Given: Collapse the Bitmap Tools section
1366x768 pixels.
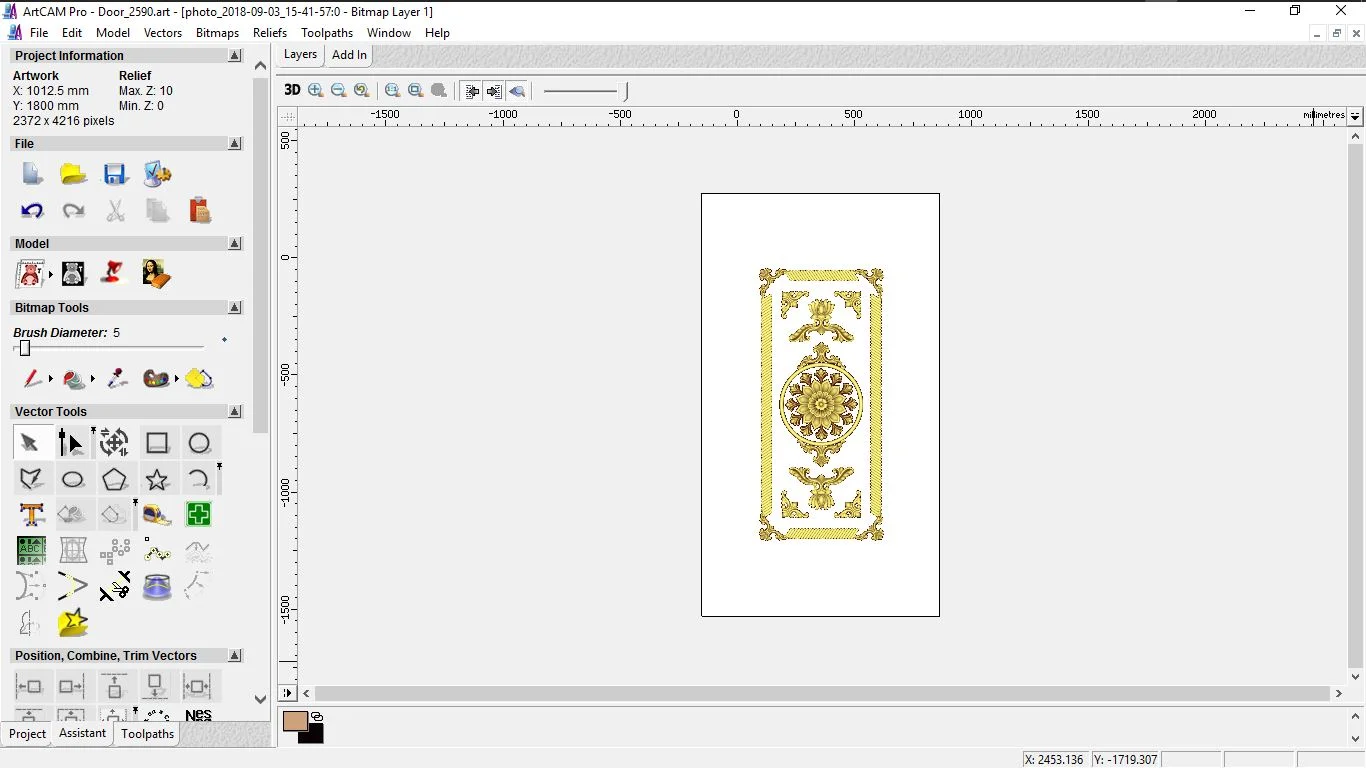Looking at the screenshot, I should pyautogui.click(x=235, y=308).
